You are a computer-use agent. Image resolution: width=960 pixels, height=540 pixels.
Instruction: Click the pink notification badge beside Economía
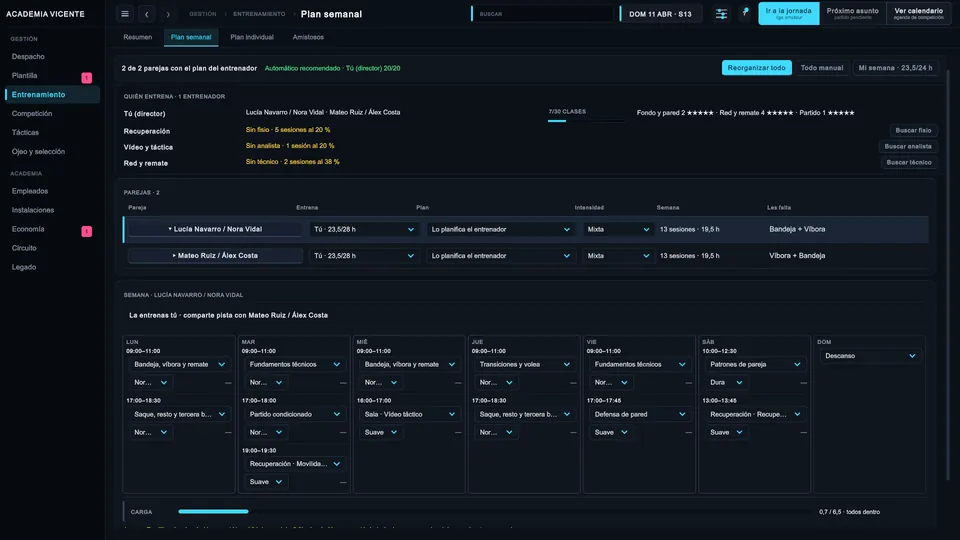coord(87,231)
